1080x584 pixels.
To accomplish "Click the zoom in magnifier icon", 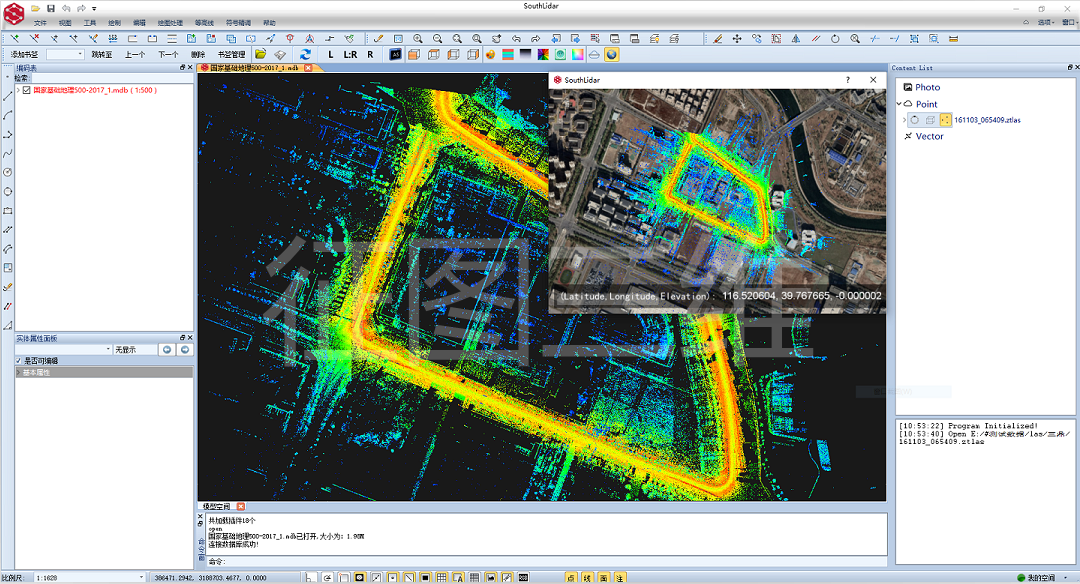I will coord(417,39).
